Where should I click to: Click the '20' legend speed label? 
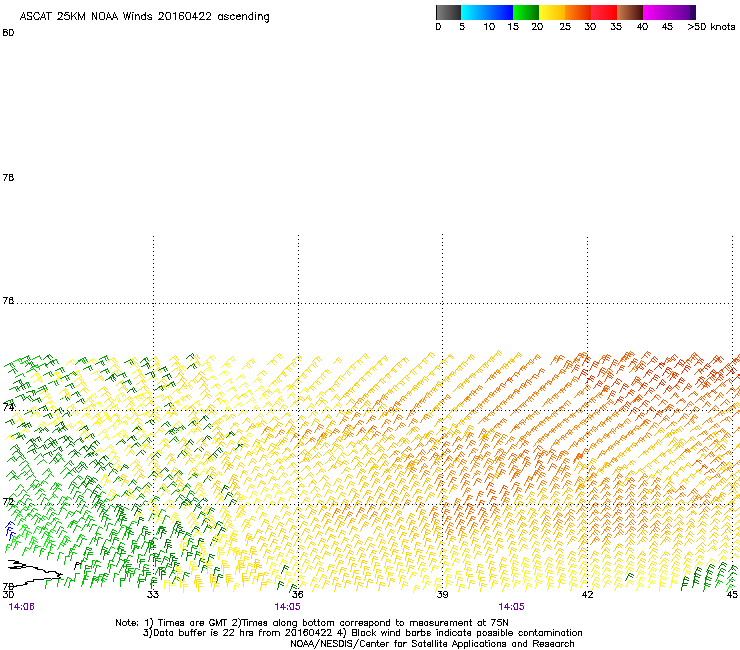[537, 27]
